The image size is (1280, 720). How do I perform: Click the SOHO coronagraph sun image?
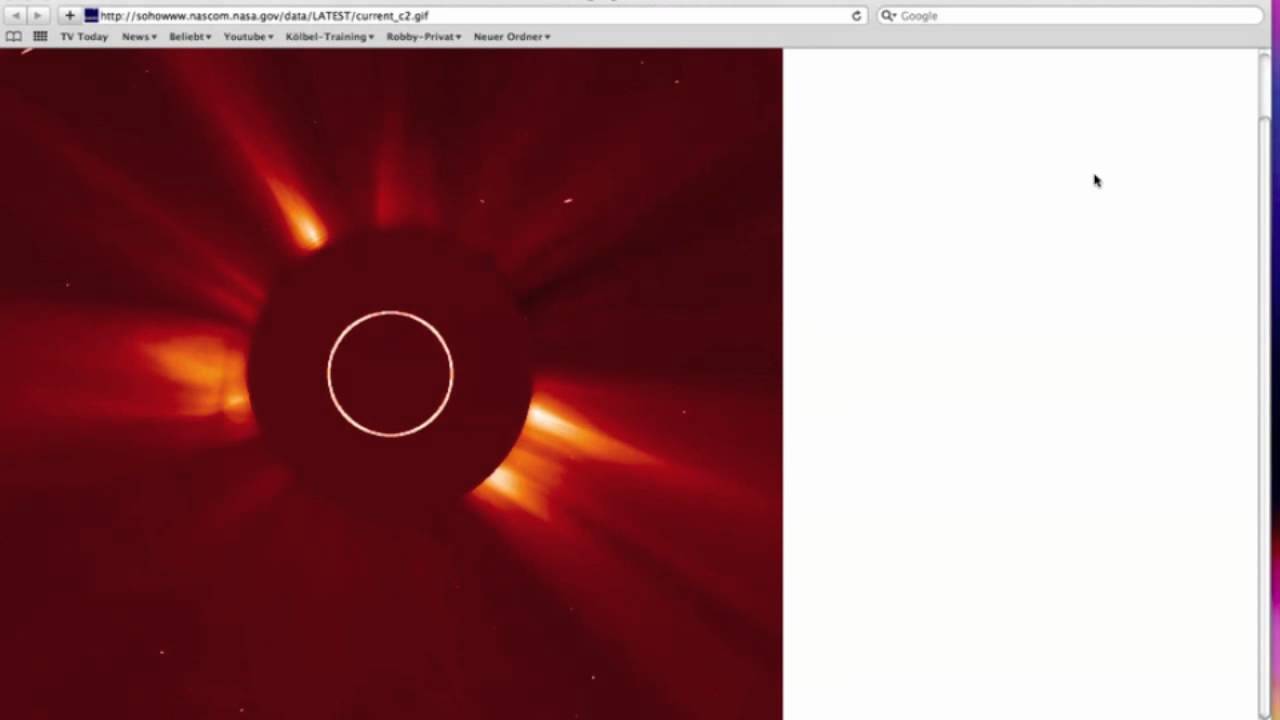pyautogui.click(x=391, y=384)
